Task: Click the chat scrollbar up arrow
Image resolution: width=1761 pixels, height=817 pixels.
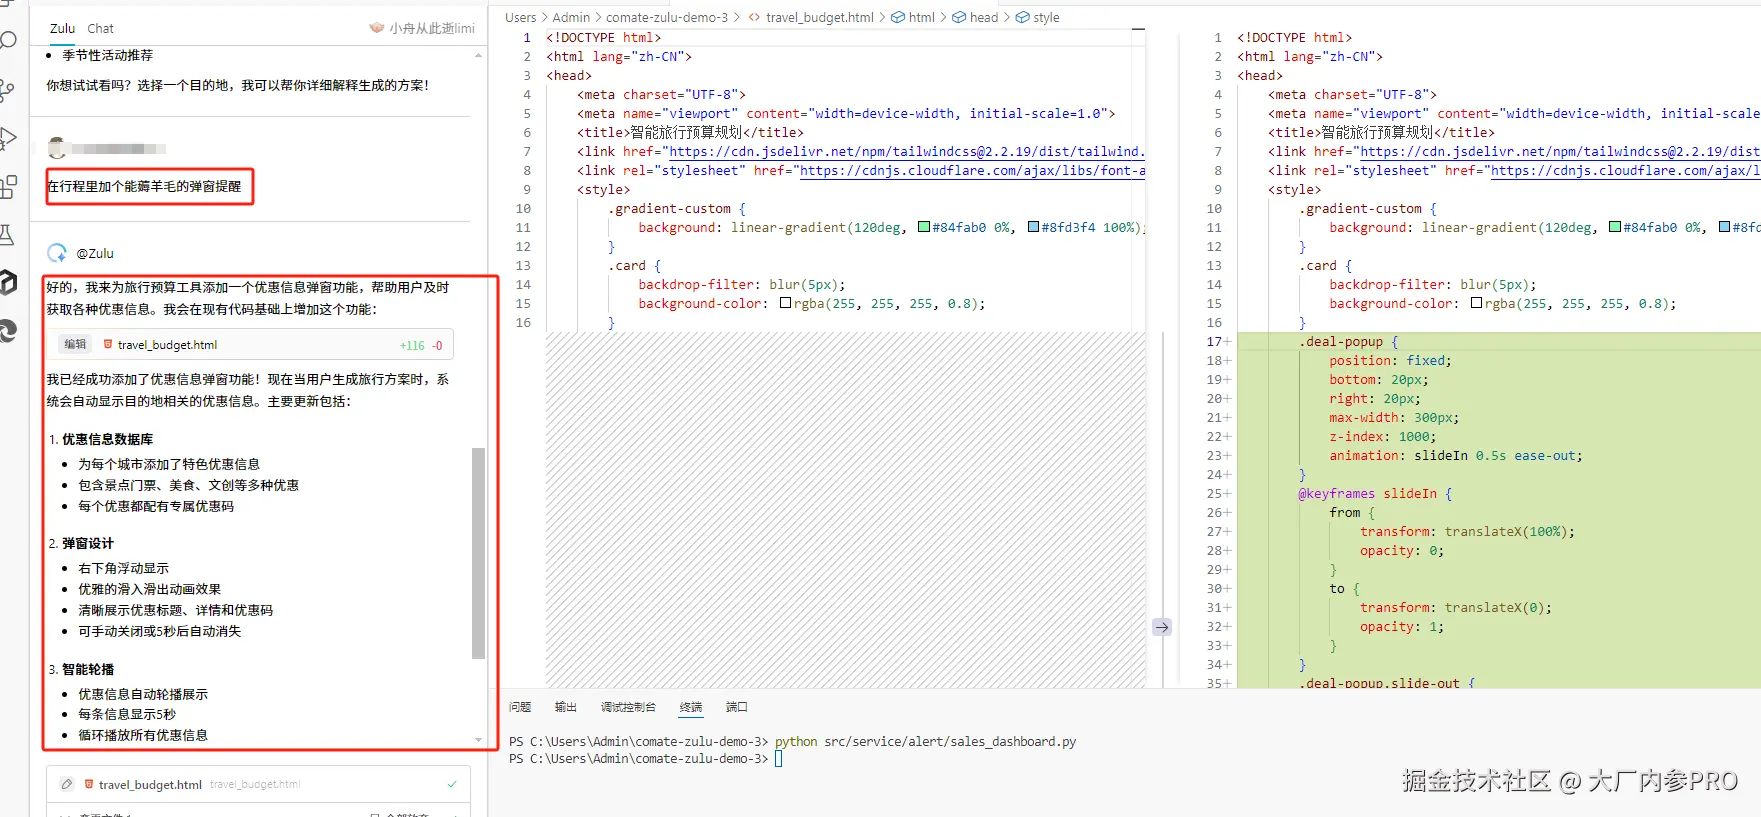Action: (478, 55)
